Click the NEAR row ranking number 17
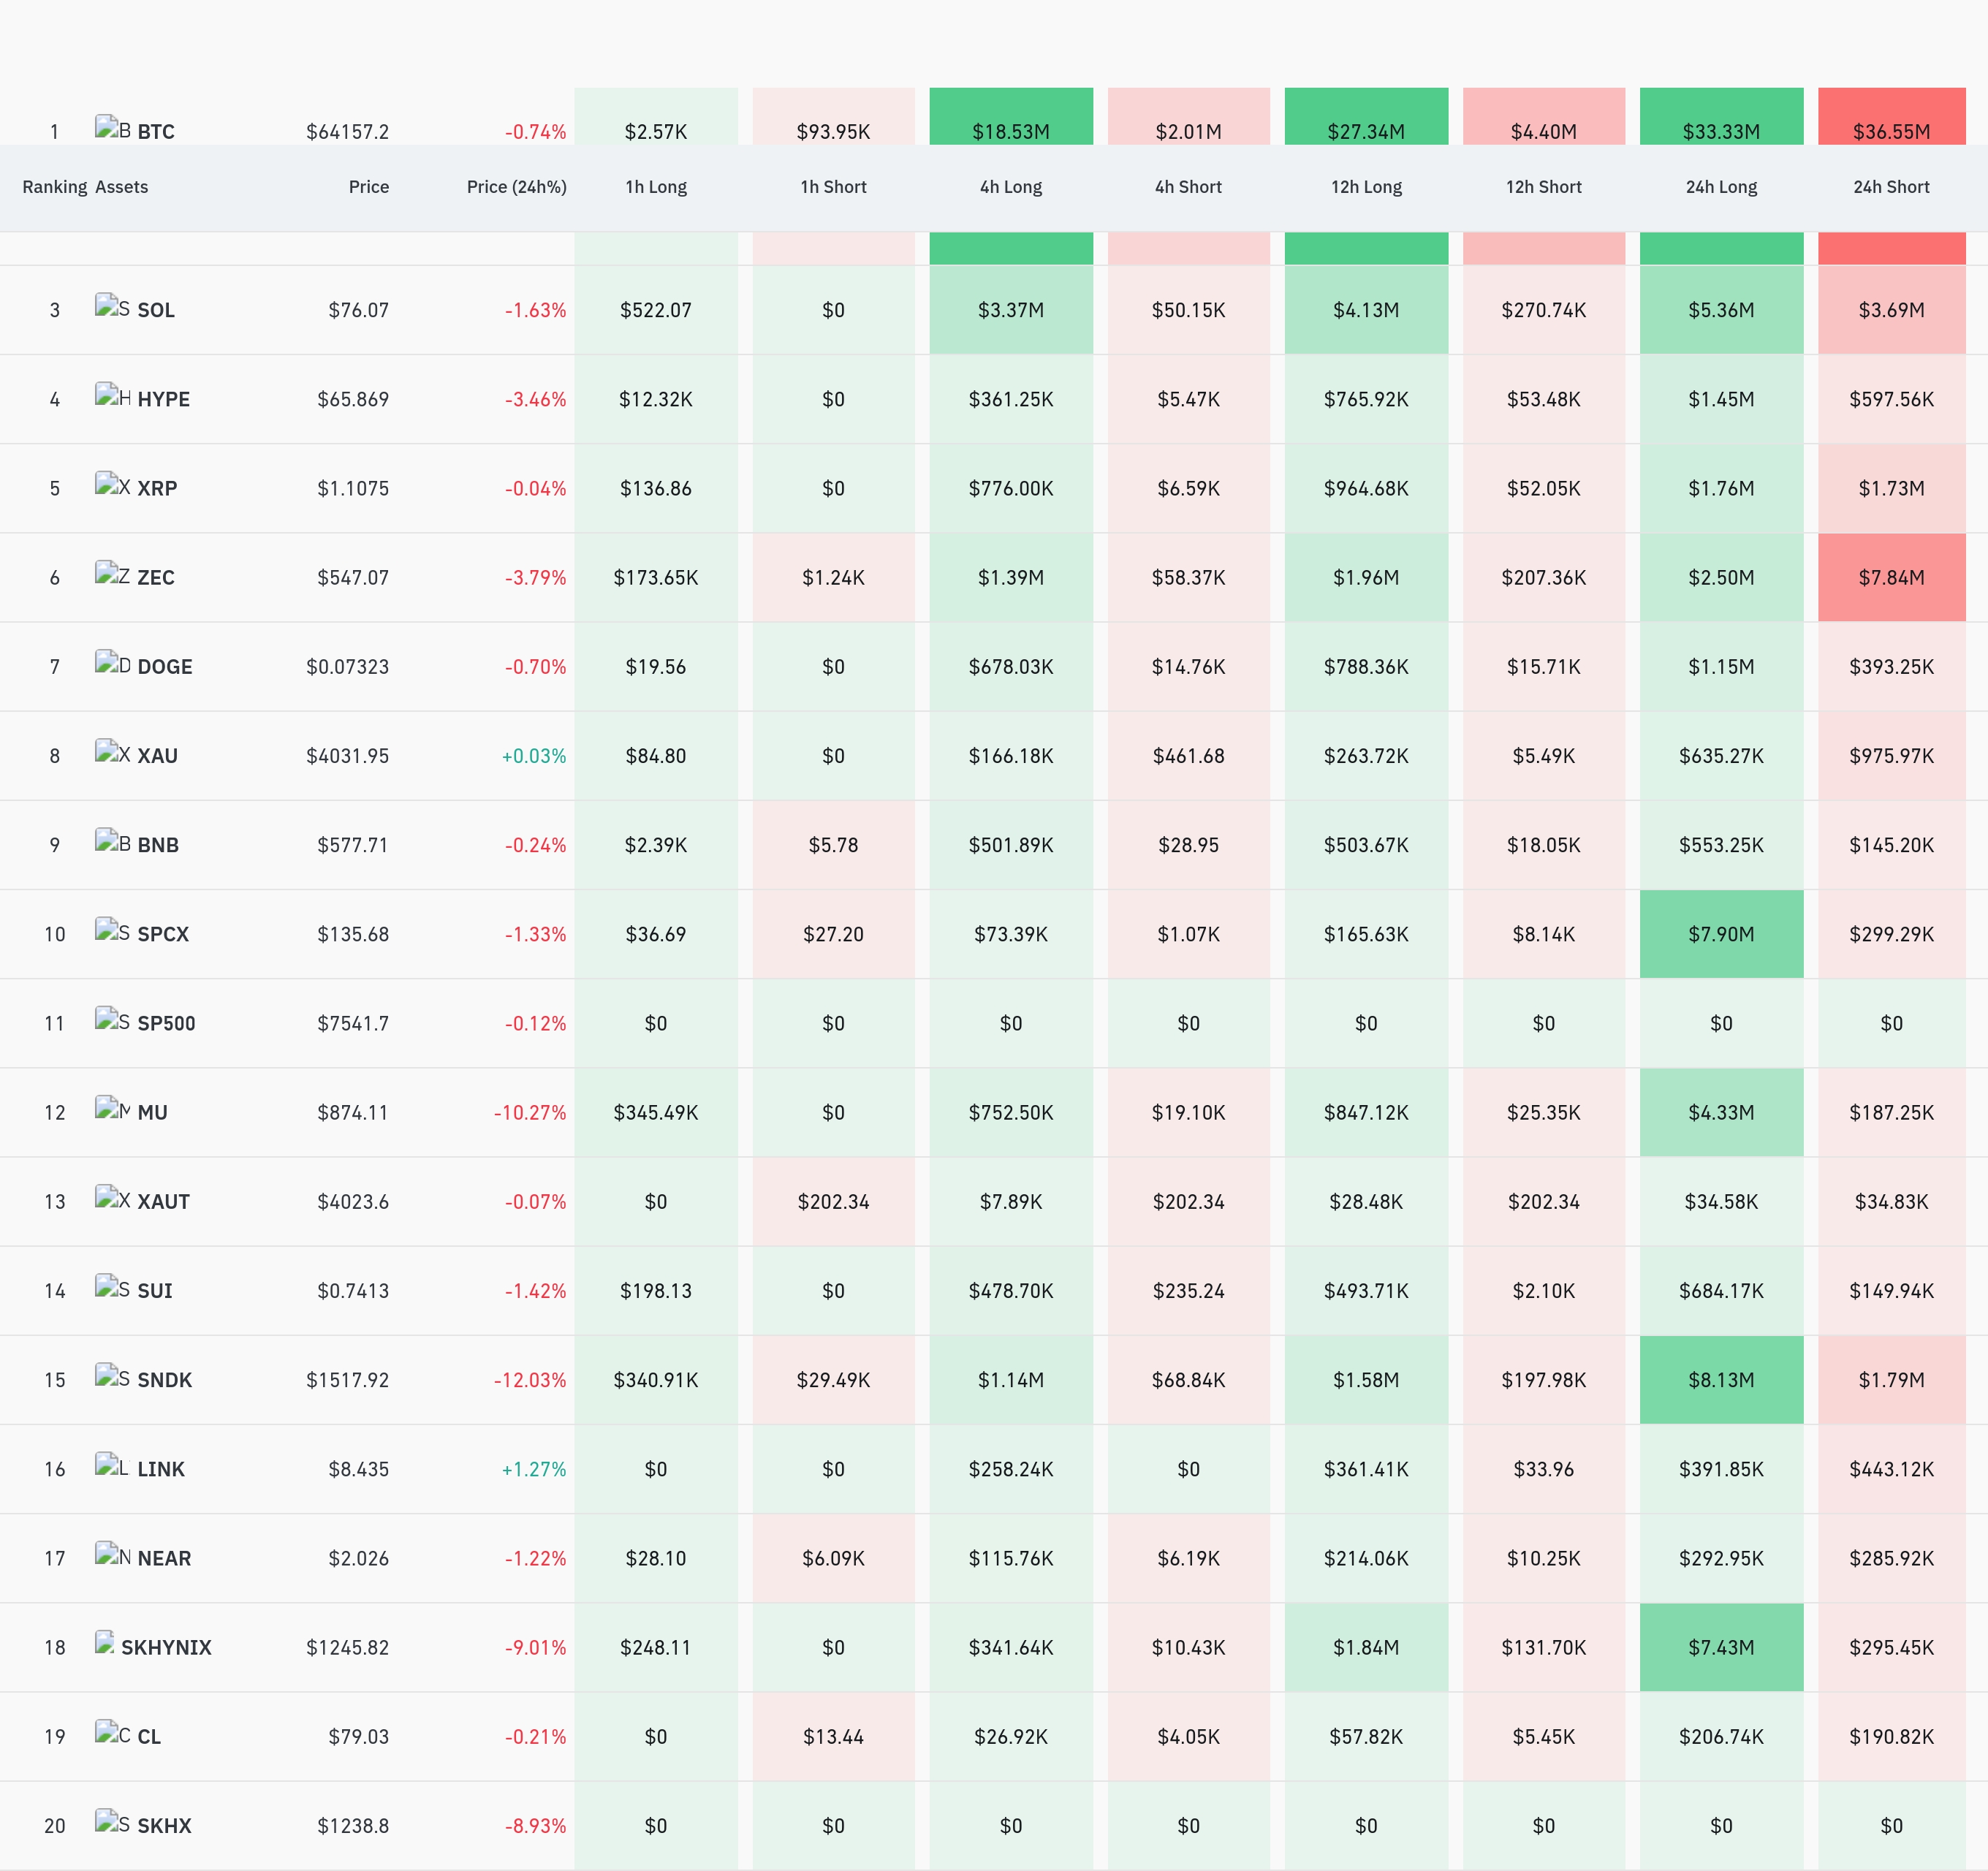Screen dimensions: 1988x1871 [55, 1558]
